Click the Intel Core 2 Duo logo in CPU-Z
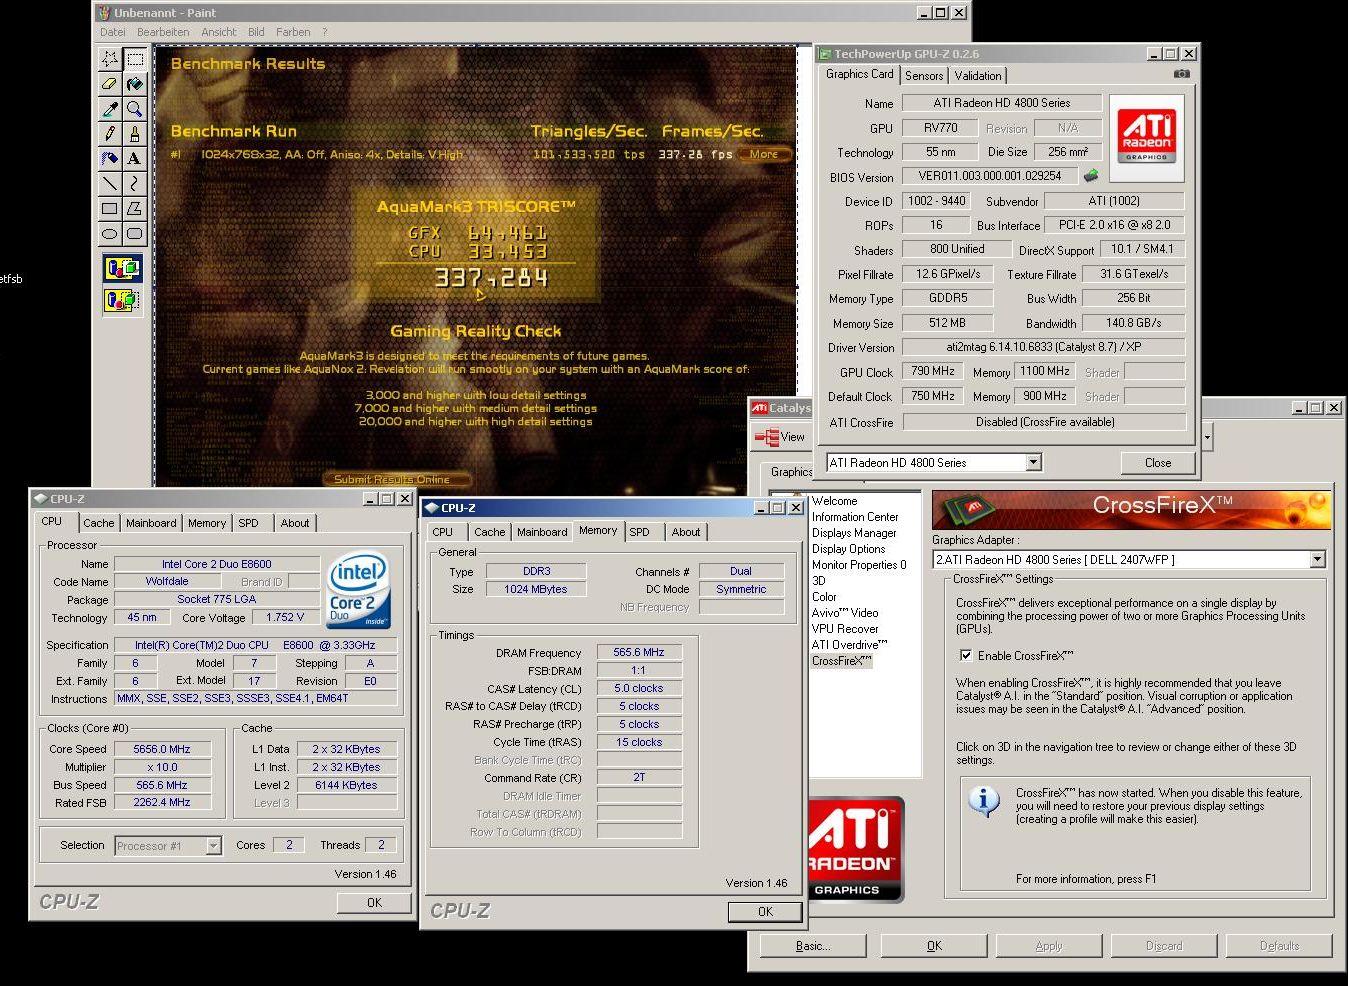The height and width of the screenshot is (986, 1348). [x=359, y=590]
